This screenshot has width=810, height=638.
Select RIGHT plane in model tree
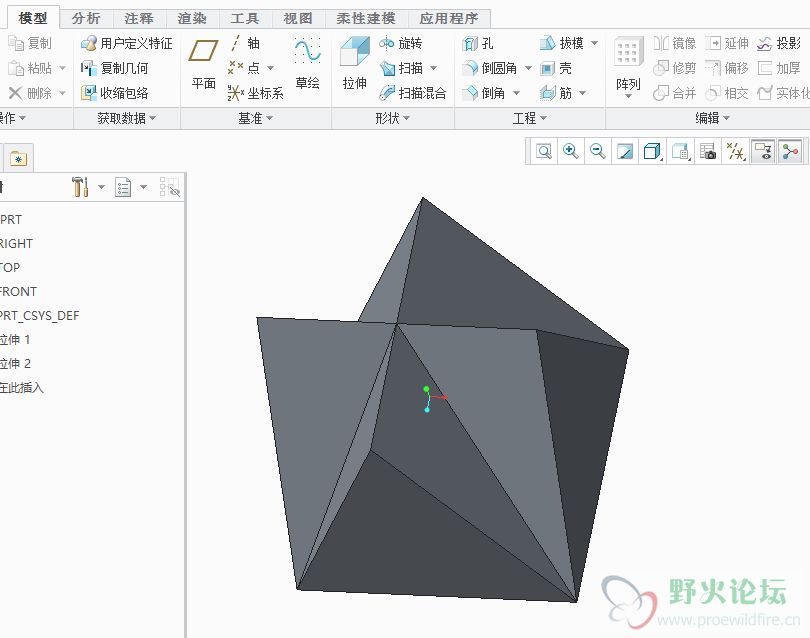(17, 243)
